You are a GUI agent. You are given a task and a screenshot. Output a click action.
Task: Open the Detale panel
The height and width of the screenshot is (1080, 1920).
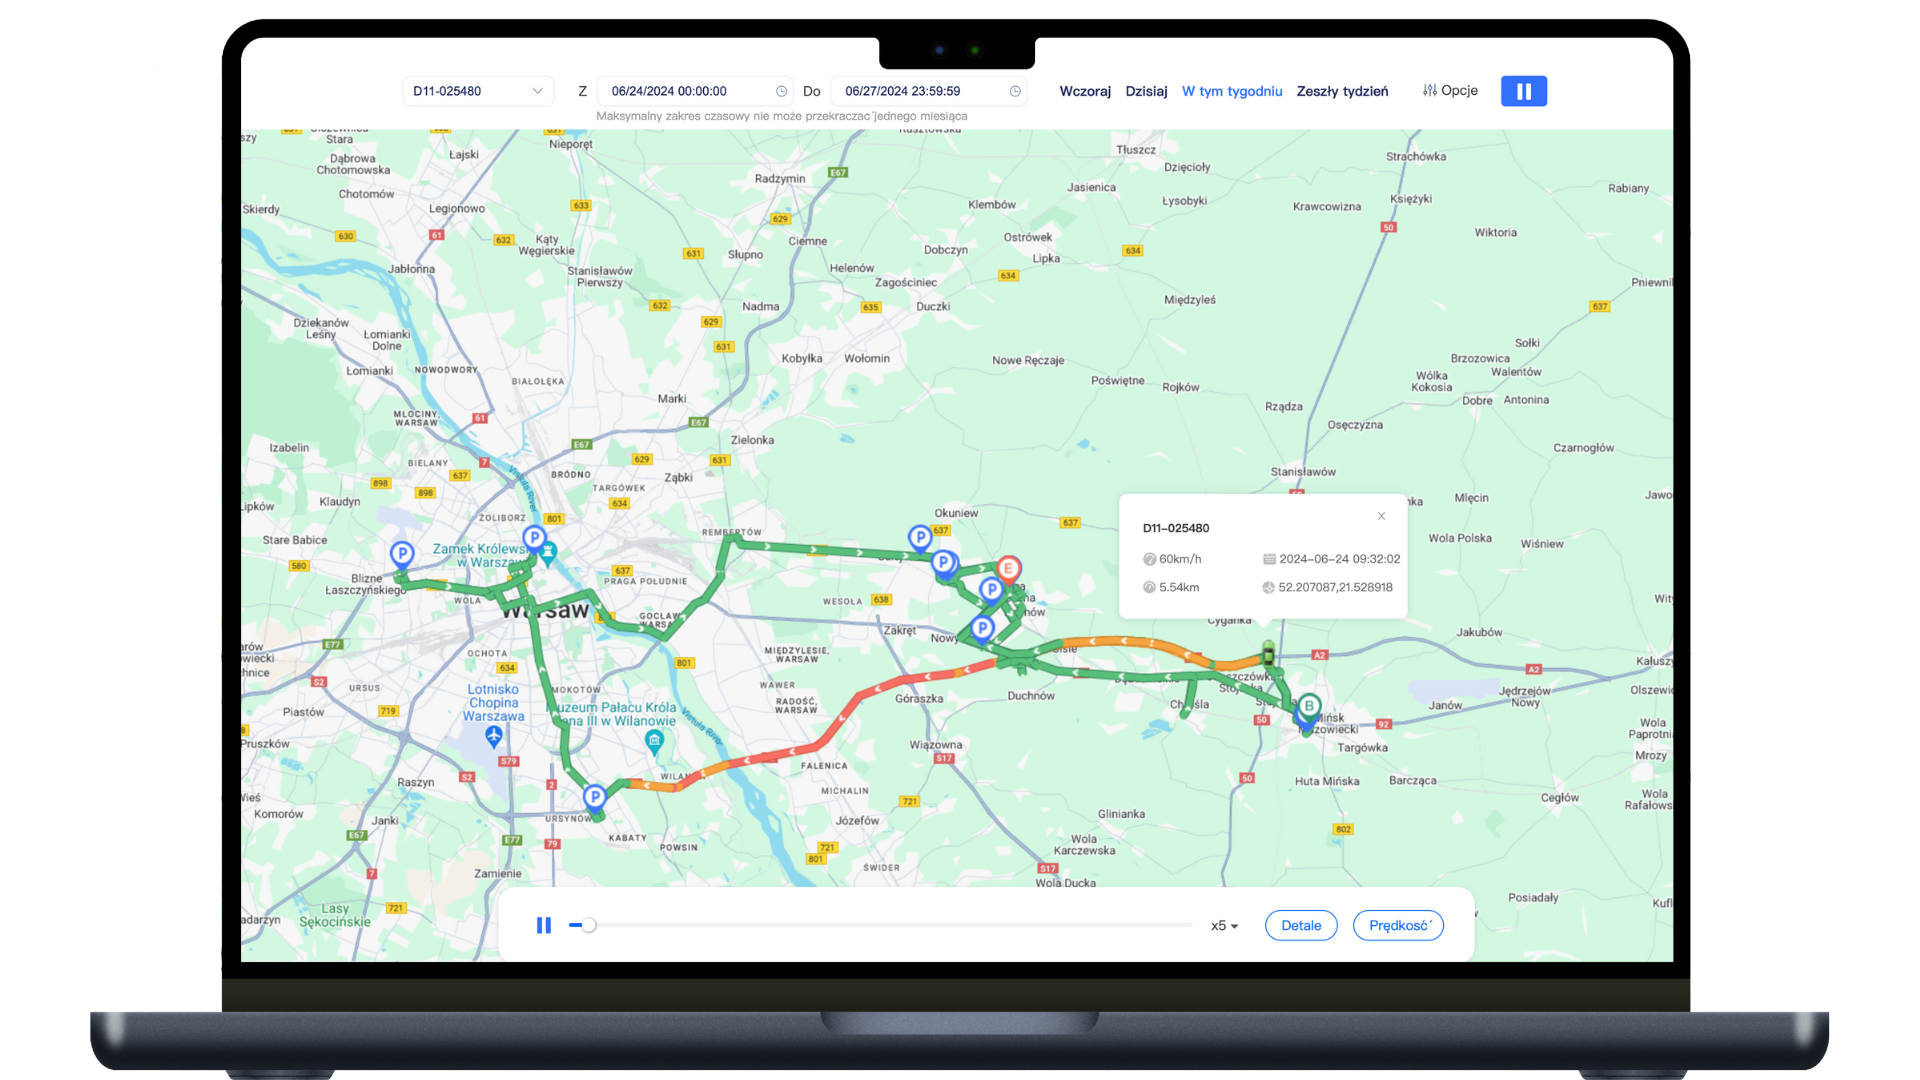(x=1301, y=926)
